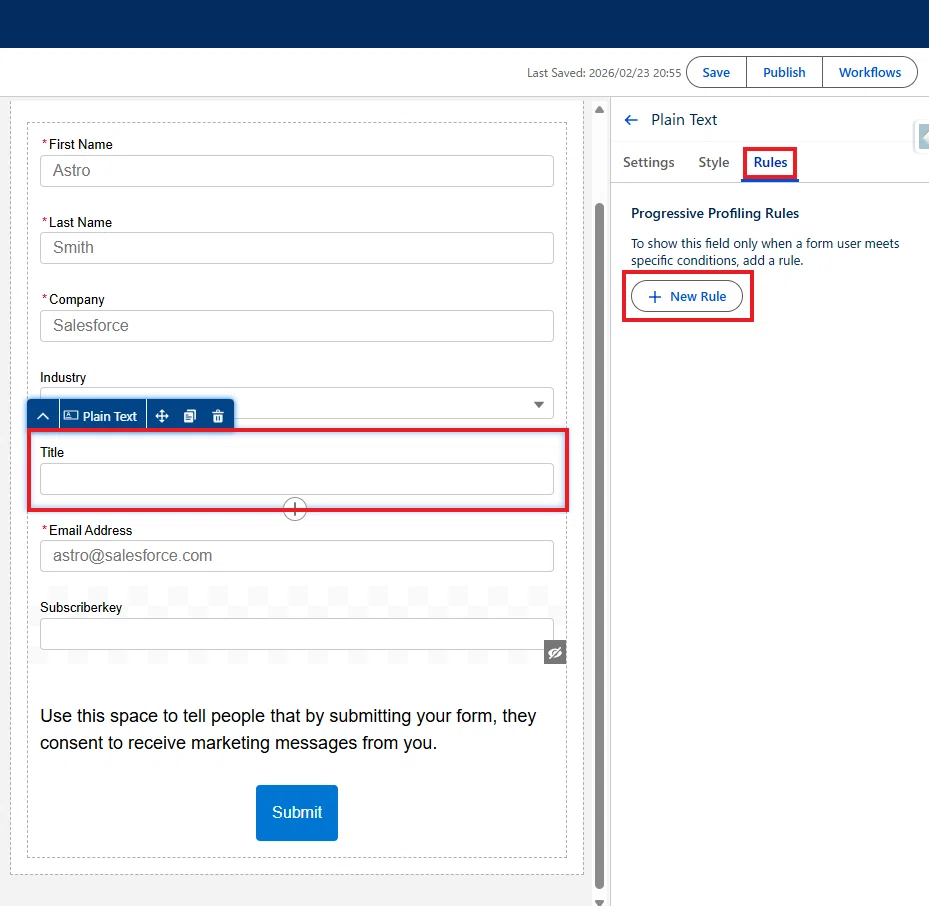Click the Save button
This screenshot has height=906, width=929.
[716, 72]
